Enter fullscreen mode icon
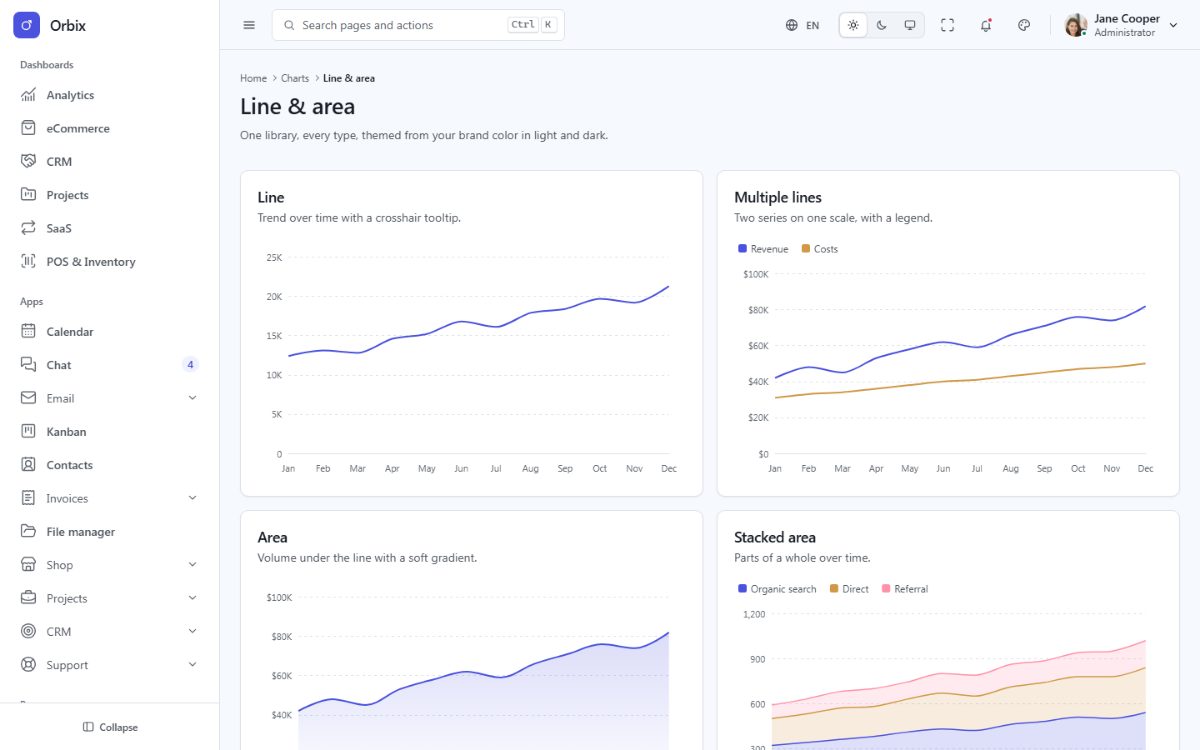 point(948,25)
